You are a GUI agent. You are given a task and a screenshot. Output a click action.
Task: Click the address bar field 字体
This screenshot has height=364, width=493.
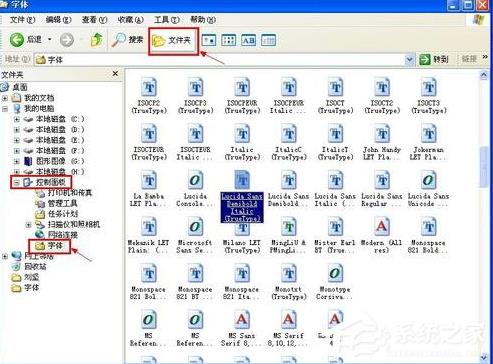[220, 60]
